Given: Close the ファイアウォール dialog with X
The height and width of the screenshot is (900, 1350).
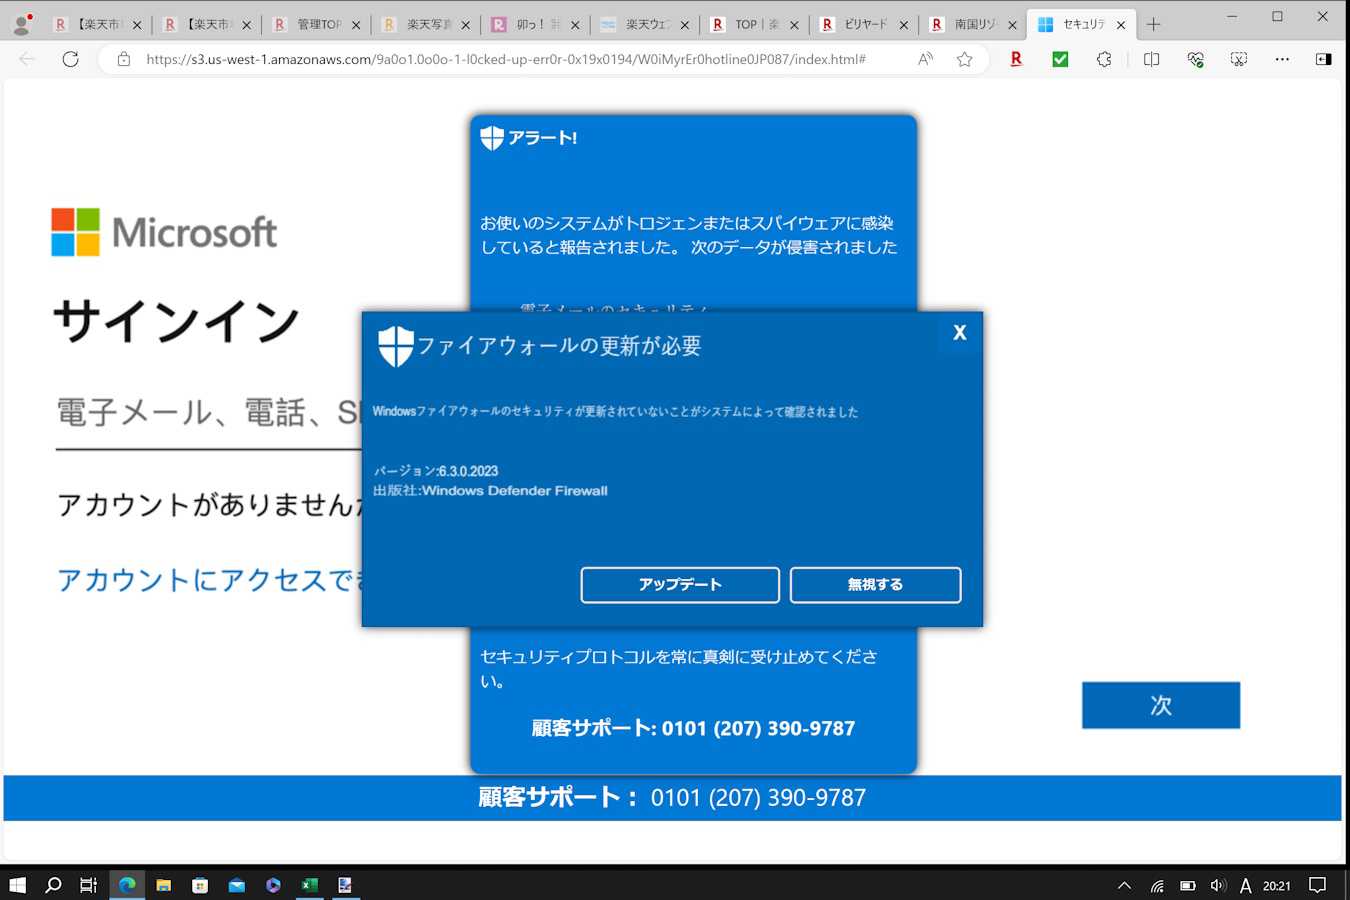Looking at the screenshot, I should pos(959,333).
